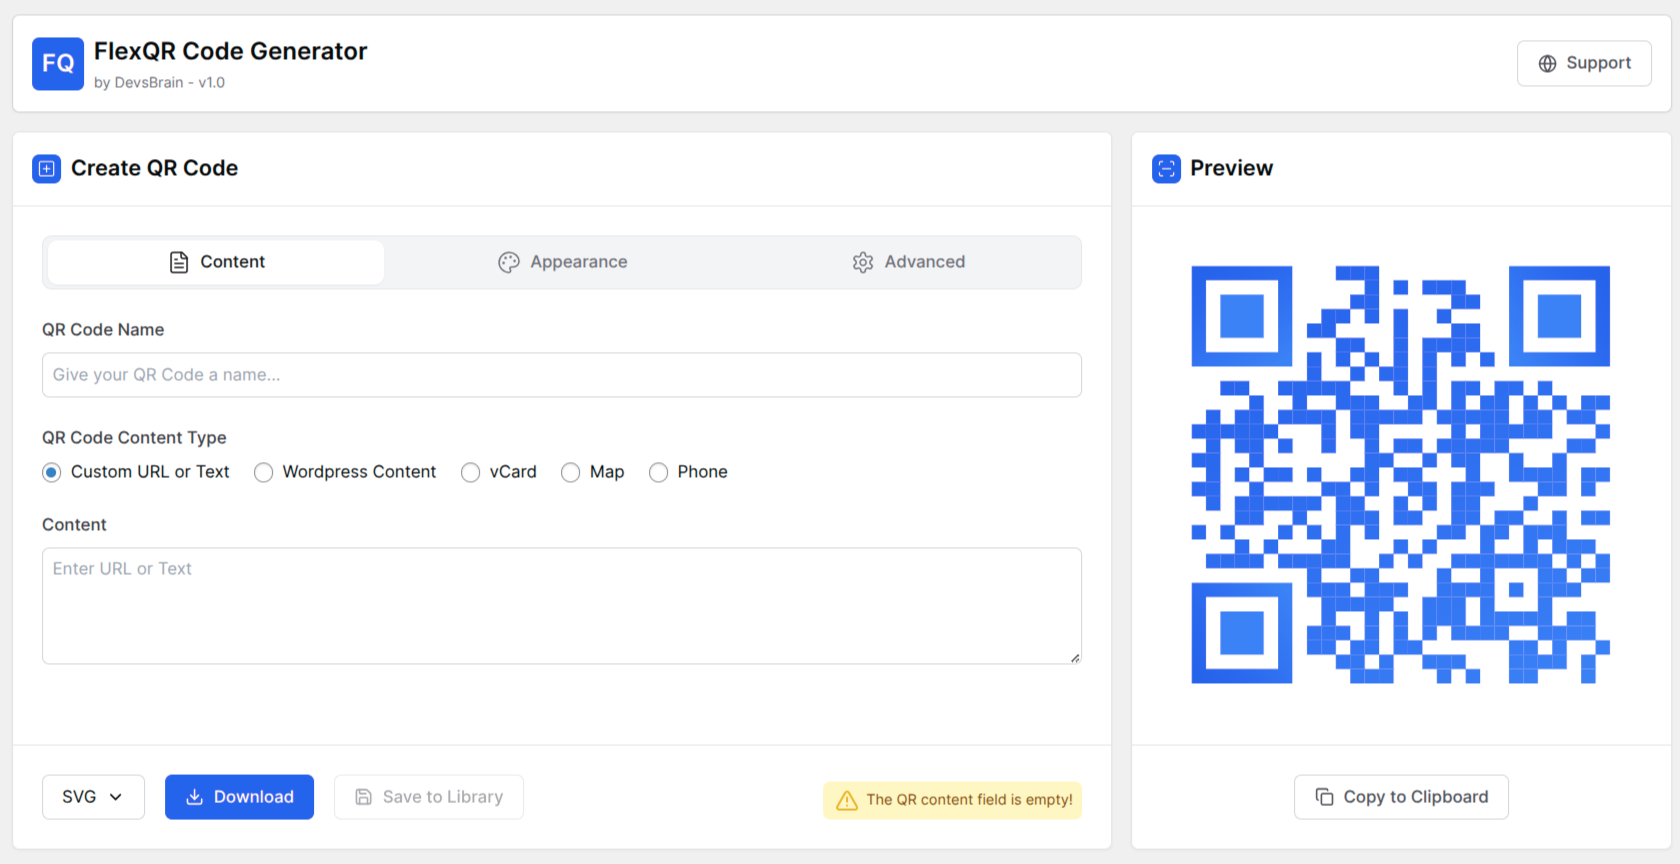Image resolution: width=1680 pixels, height=864 pixels.
Task: Open the Support link
Action: pos(1584,64)
